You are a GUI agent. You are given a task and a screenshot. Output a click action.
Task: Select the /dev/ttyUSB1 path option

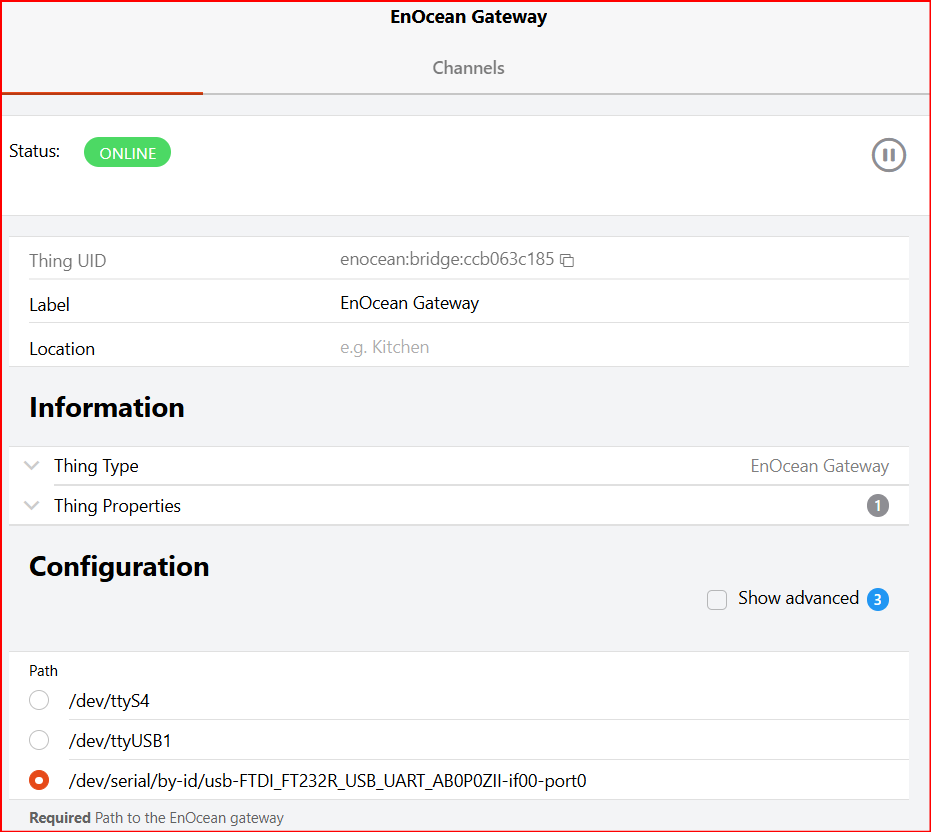pos(39,740)
